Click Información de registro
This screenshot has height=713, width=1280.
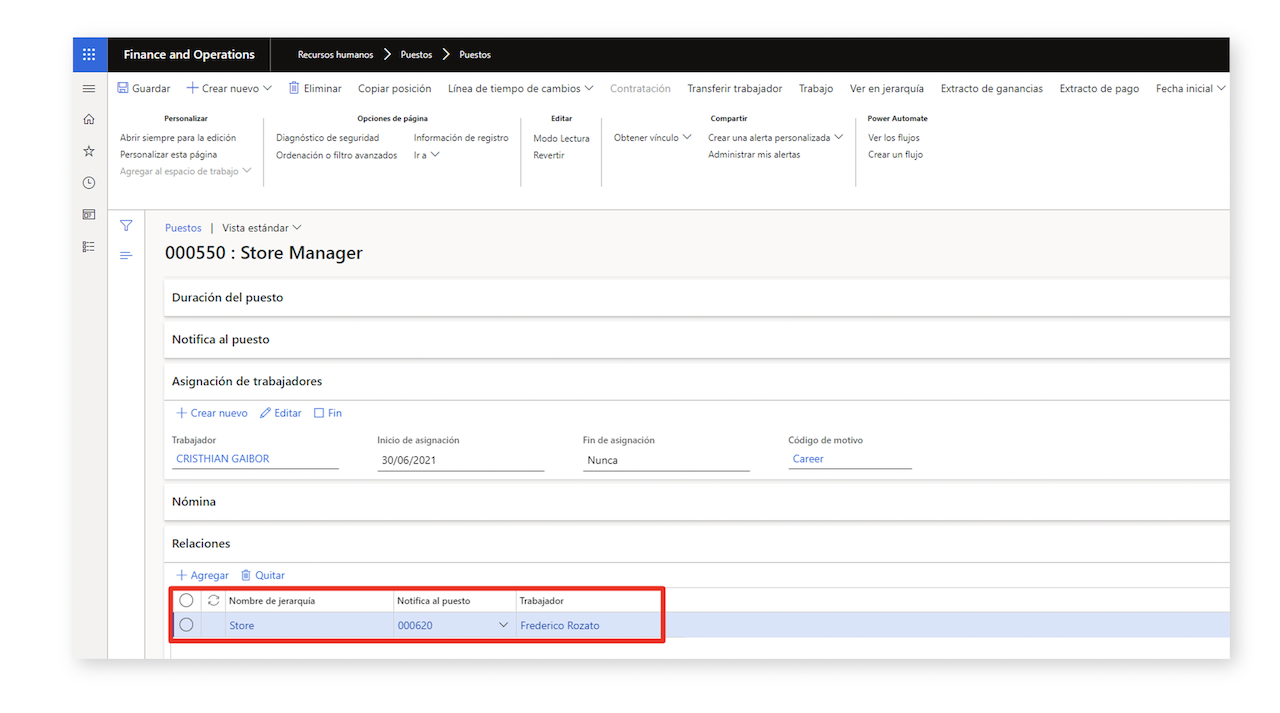coord(461,138)
